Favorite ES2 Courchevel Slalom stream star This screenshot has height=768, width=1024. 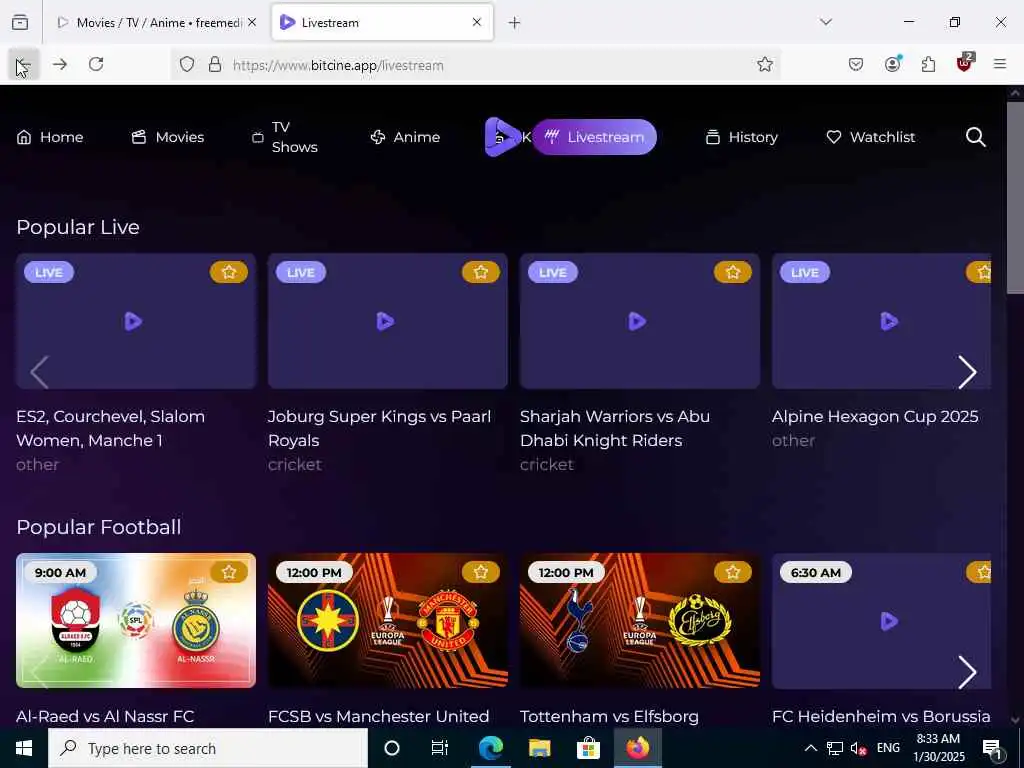pyautogui.click(x=229, y=272)
